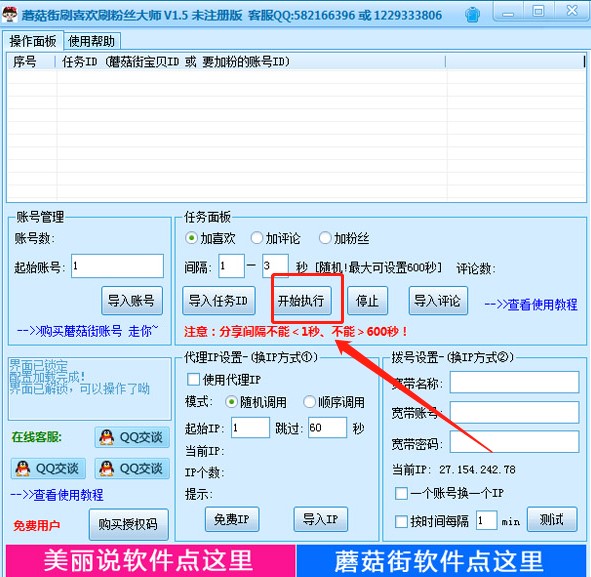Focus the 起始账号 input field
This screenshot has height=577, width=591.
click(117, 266)
